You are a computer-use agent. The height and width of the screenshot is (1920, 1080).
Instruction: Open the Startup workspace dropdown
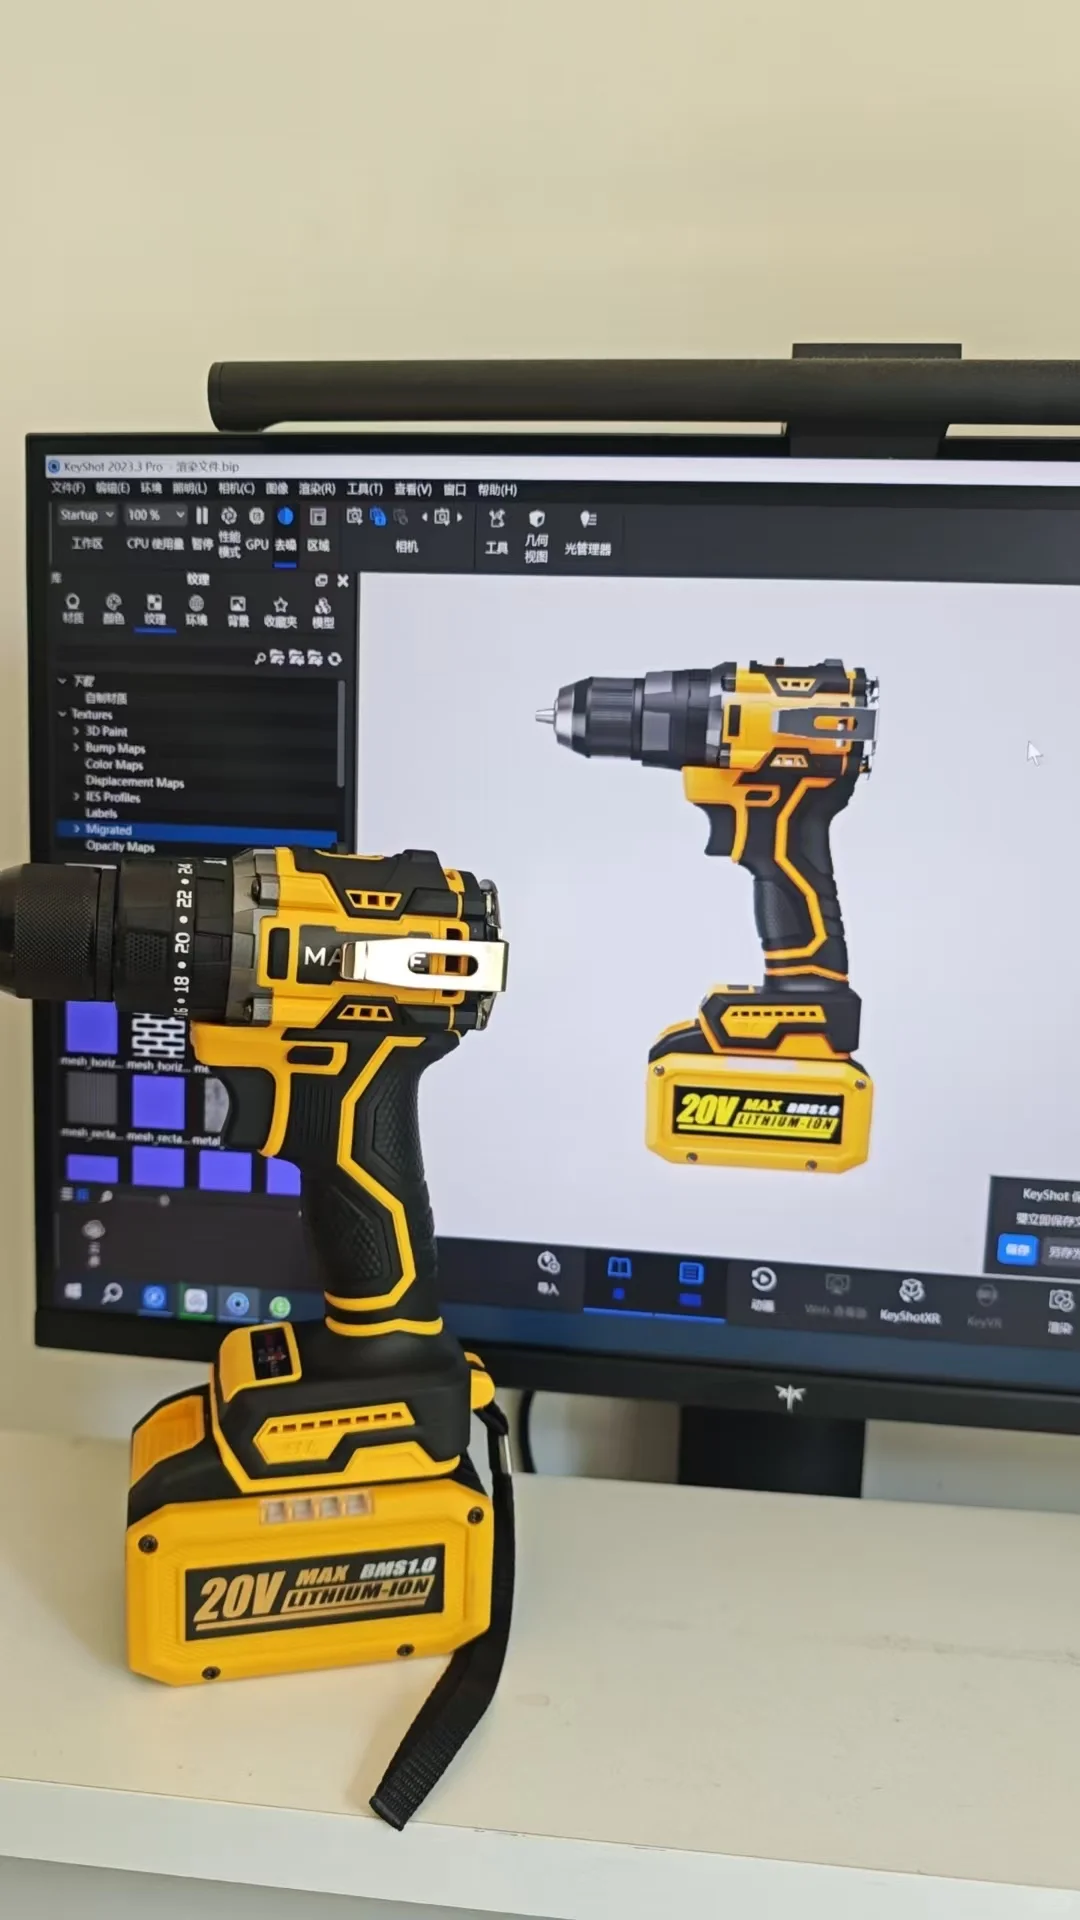coord(87,515)
